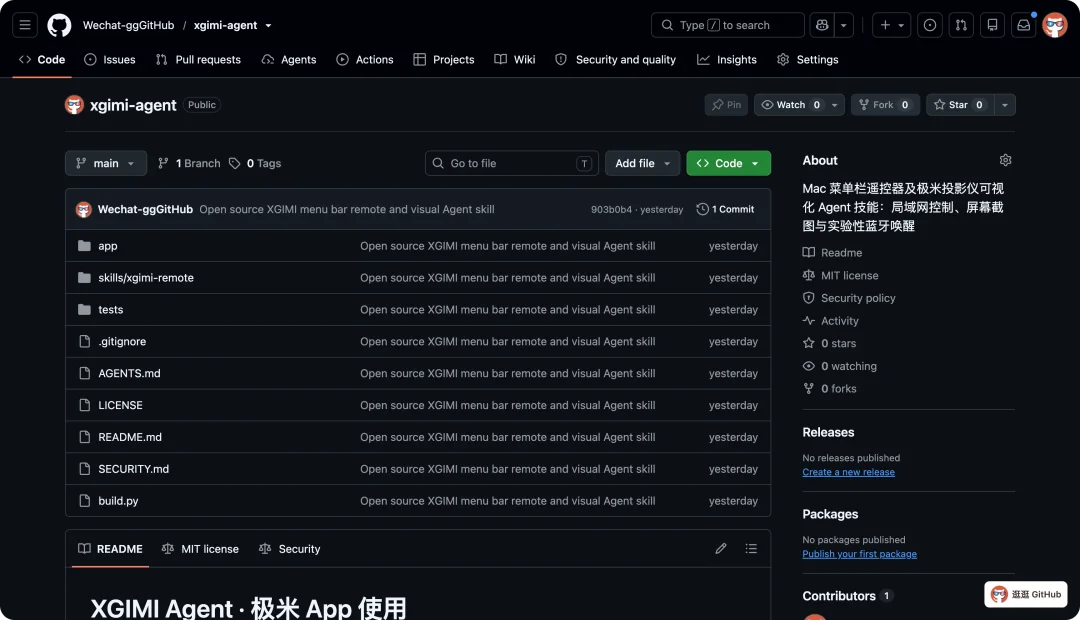Focus the Type / to search field
The image size is (1080, 620).
pyautogui.click(x=727, y=25)
